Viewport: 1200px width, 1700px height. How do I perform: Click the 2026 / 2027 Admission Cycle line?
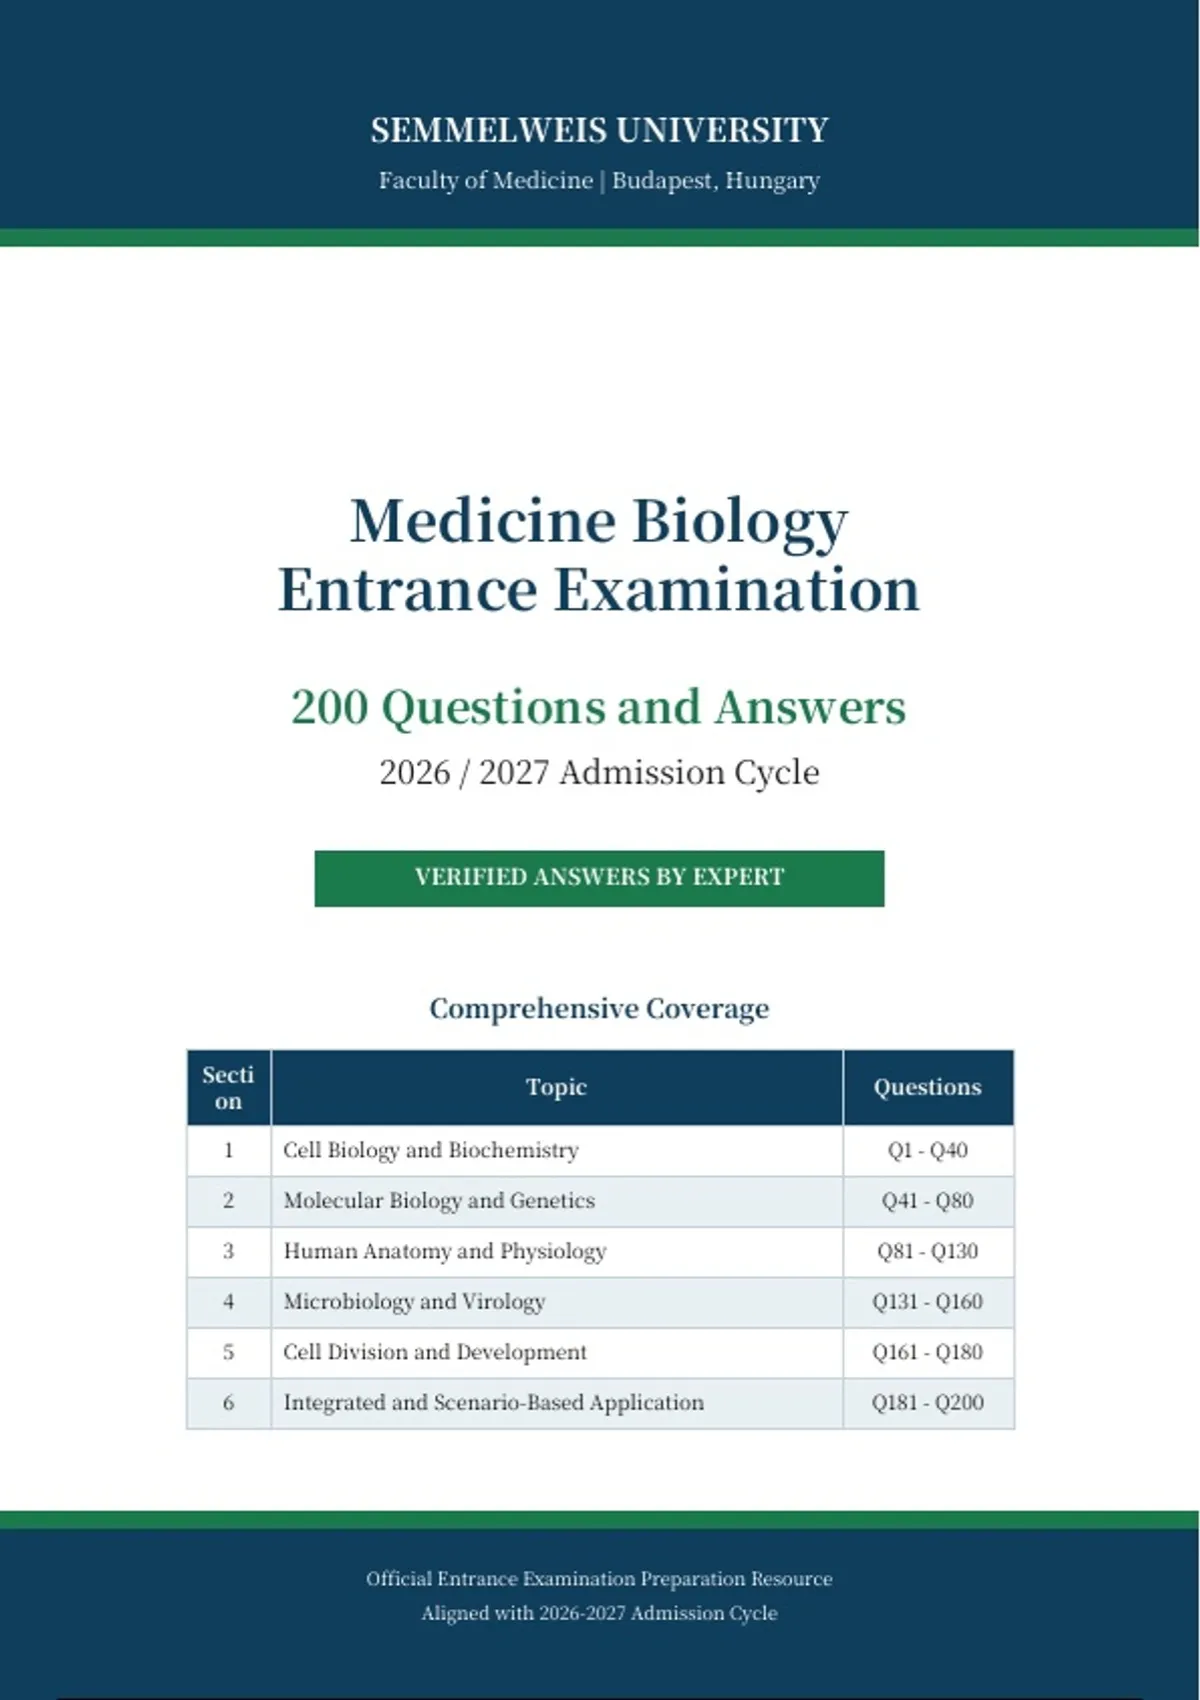pos(599,772)
